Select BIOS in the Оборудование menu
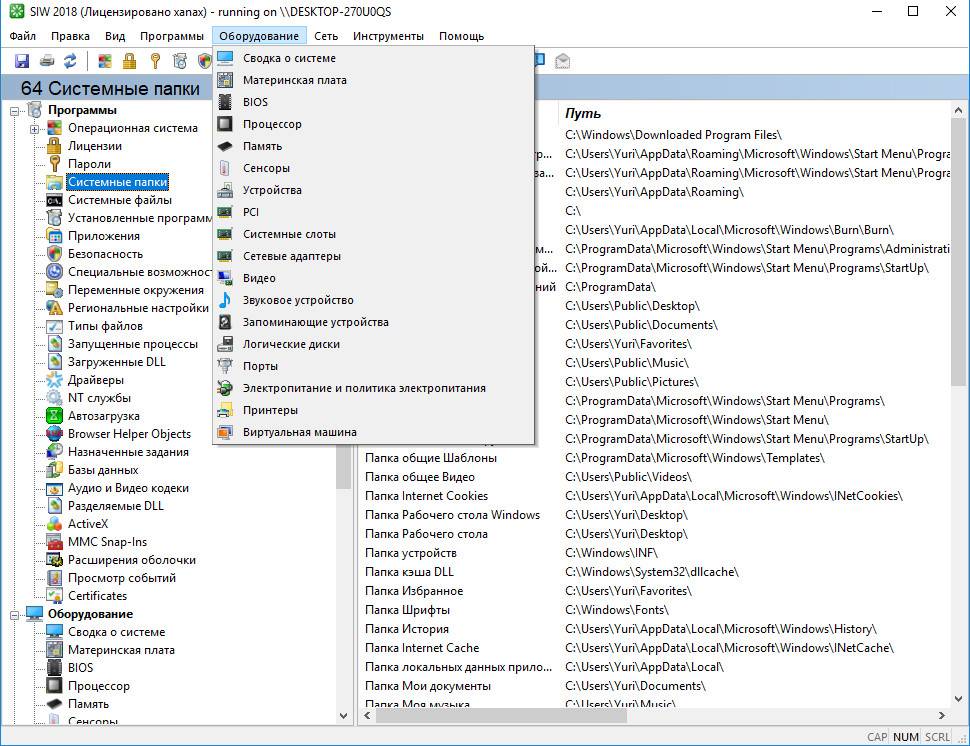970x746 pixels. point(255,102)
